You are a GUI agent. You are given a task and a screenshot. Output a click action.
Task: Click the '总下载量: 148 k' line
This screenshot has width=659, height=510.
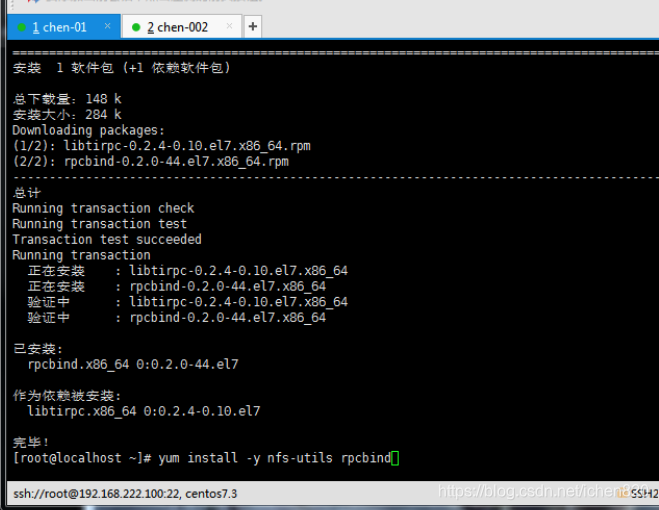(x=67, y=99)
